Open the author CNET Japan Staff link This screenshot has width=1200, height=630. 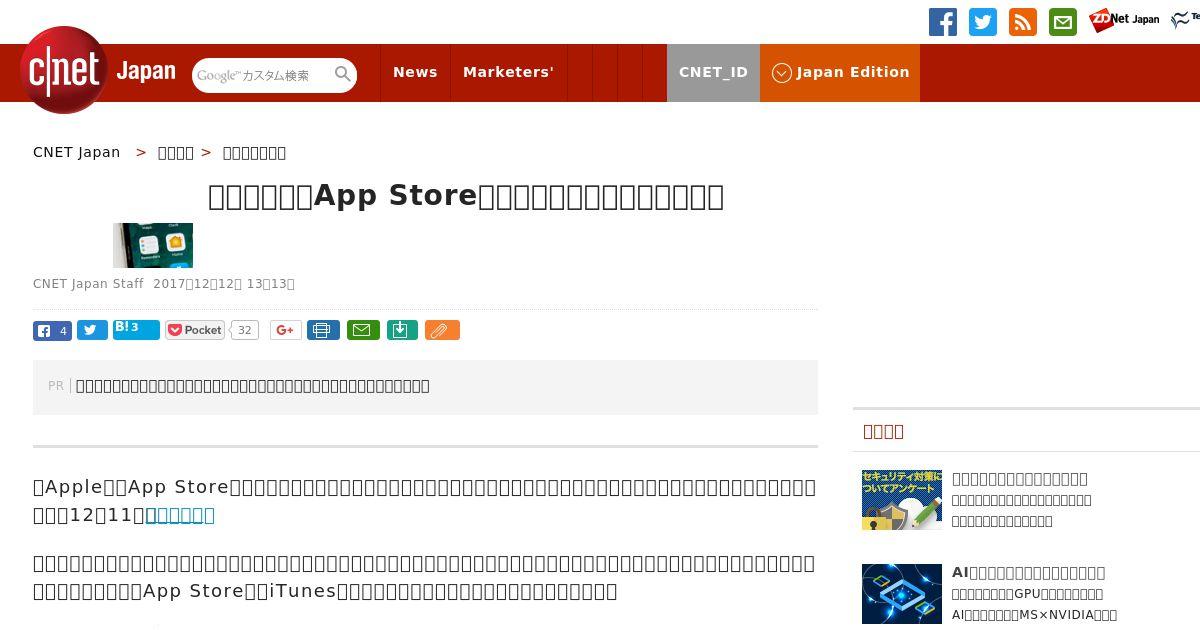click(x=88, y=284)
